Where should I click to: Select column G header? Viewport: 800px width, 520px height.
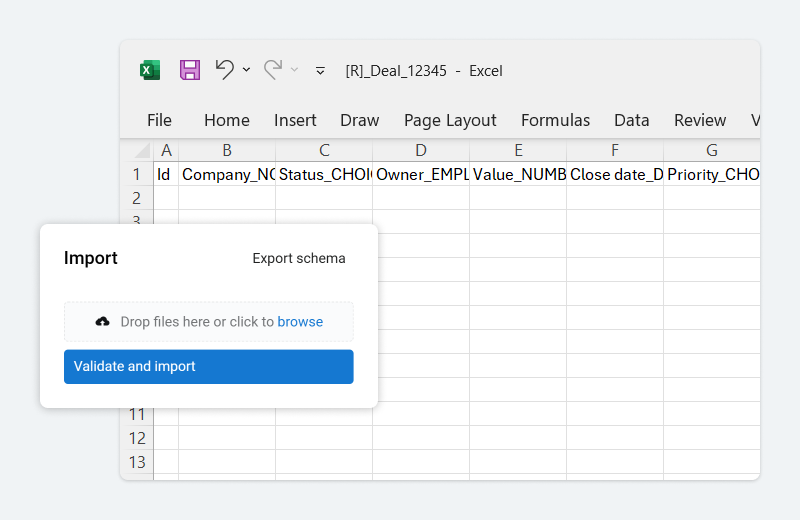click(712, 150)
